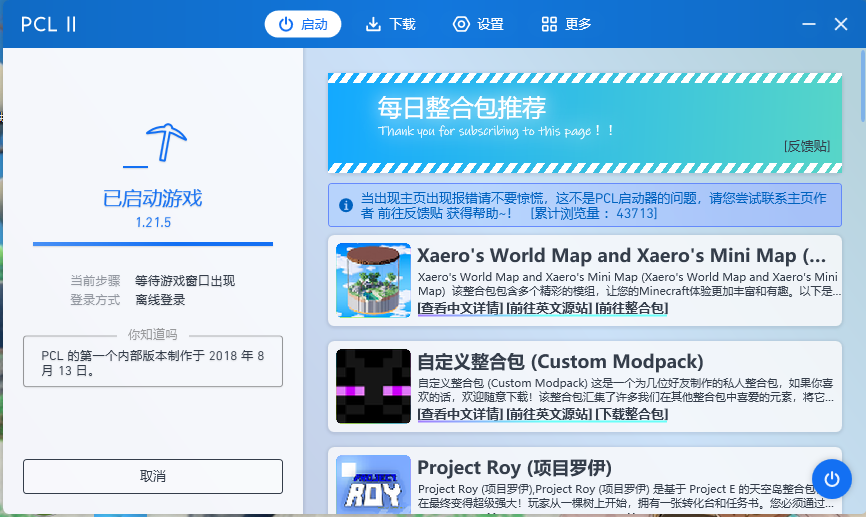Open 前往英文源站 for Xaero's World Map

[x=550, y=308]
